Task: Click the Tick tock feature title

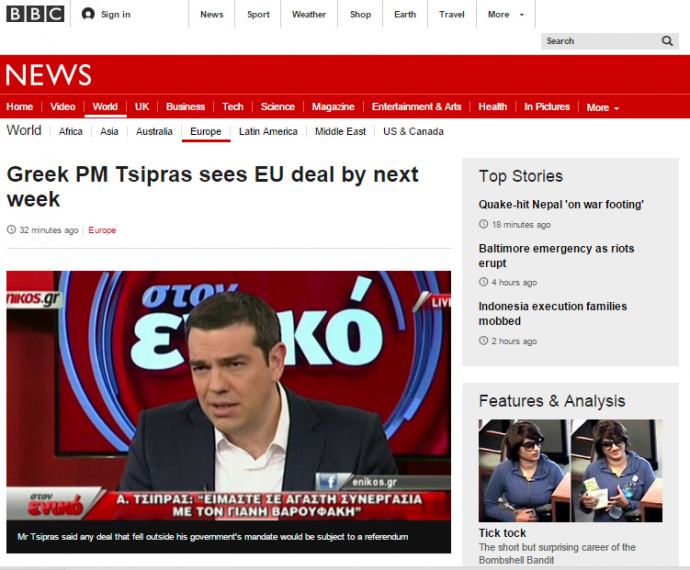Action: coord(502,533)
